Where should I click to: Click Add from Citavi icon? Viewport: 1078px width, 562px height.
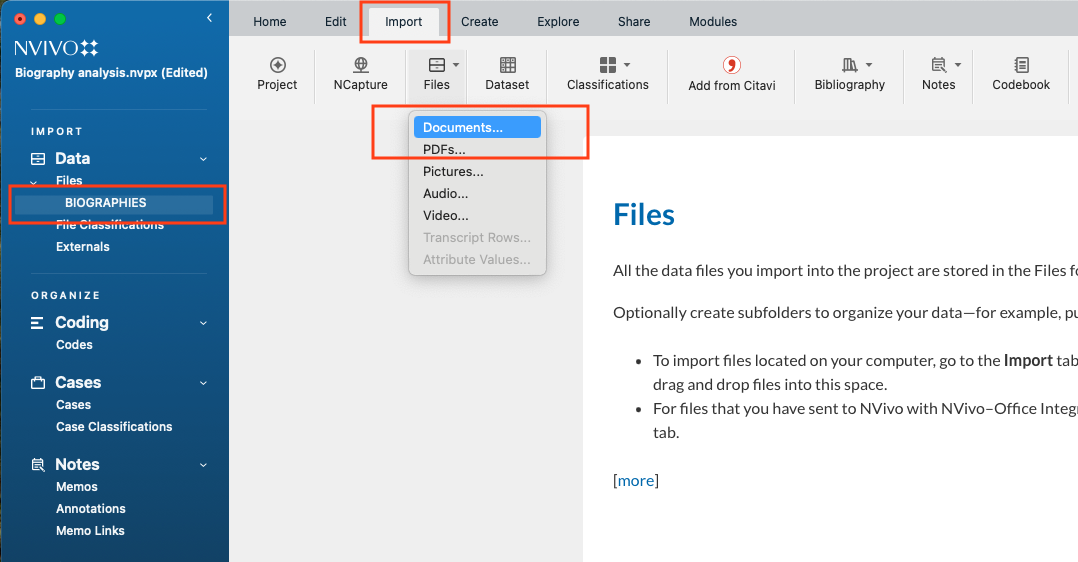[x=731, y=66]
